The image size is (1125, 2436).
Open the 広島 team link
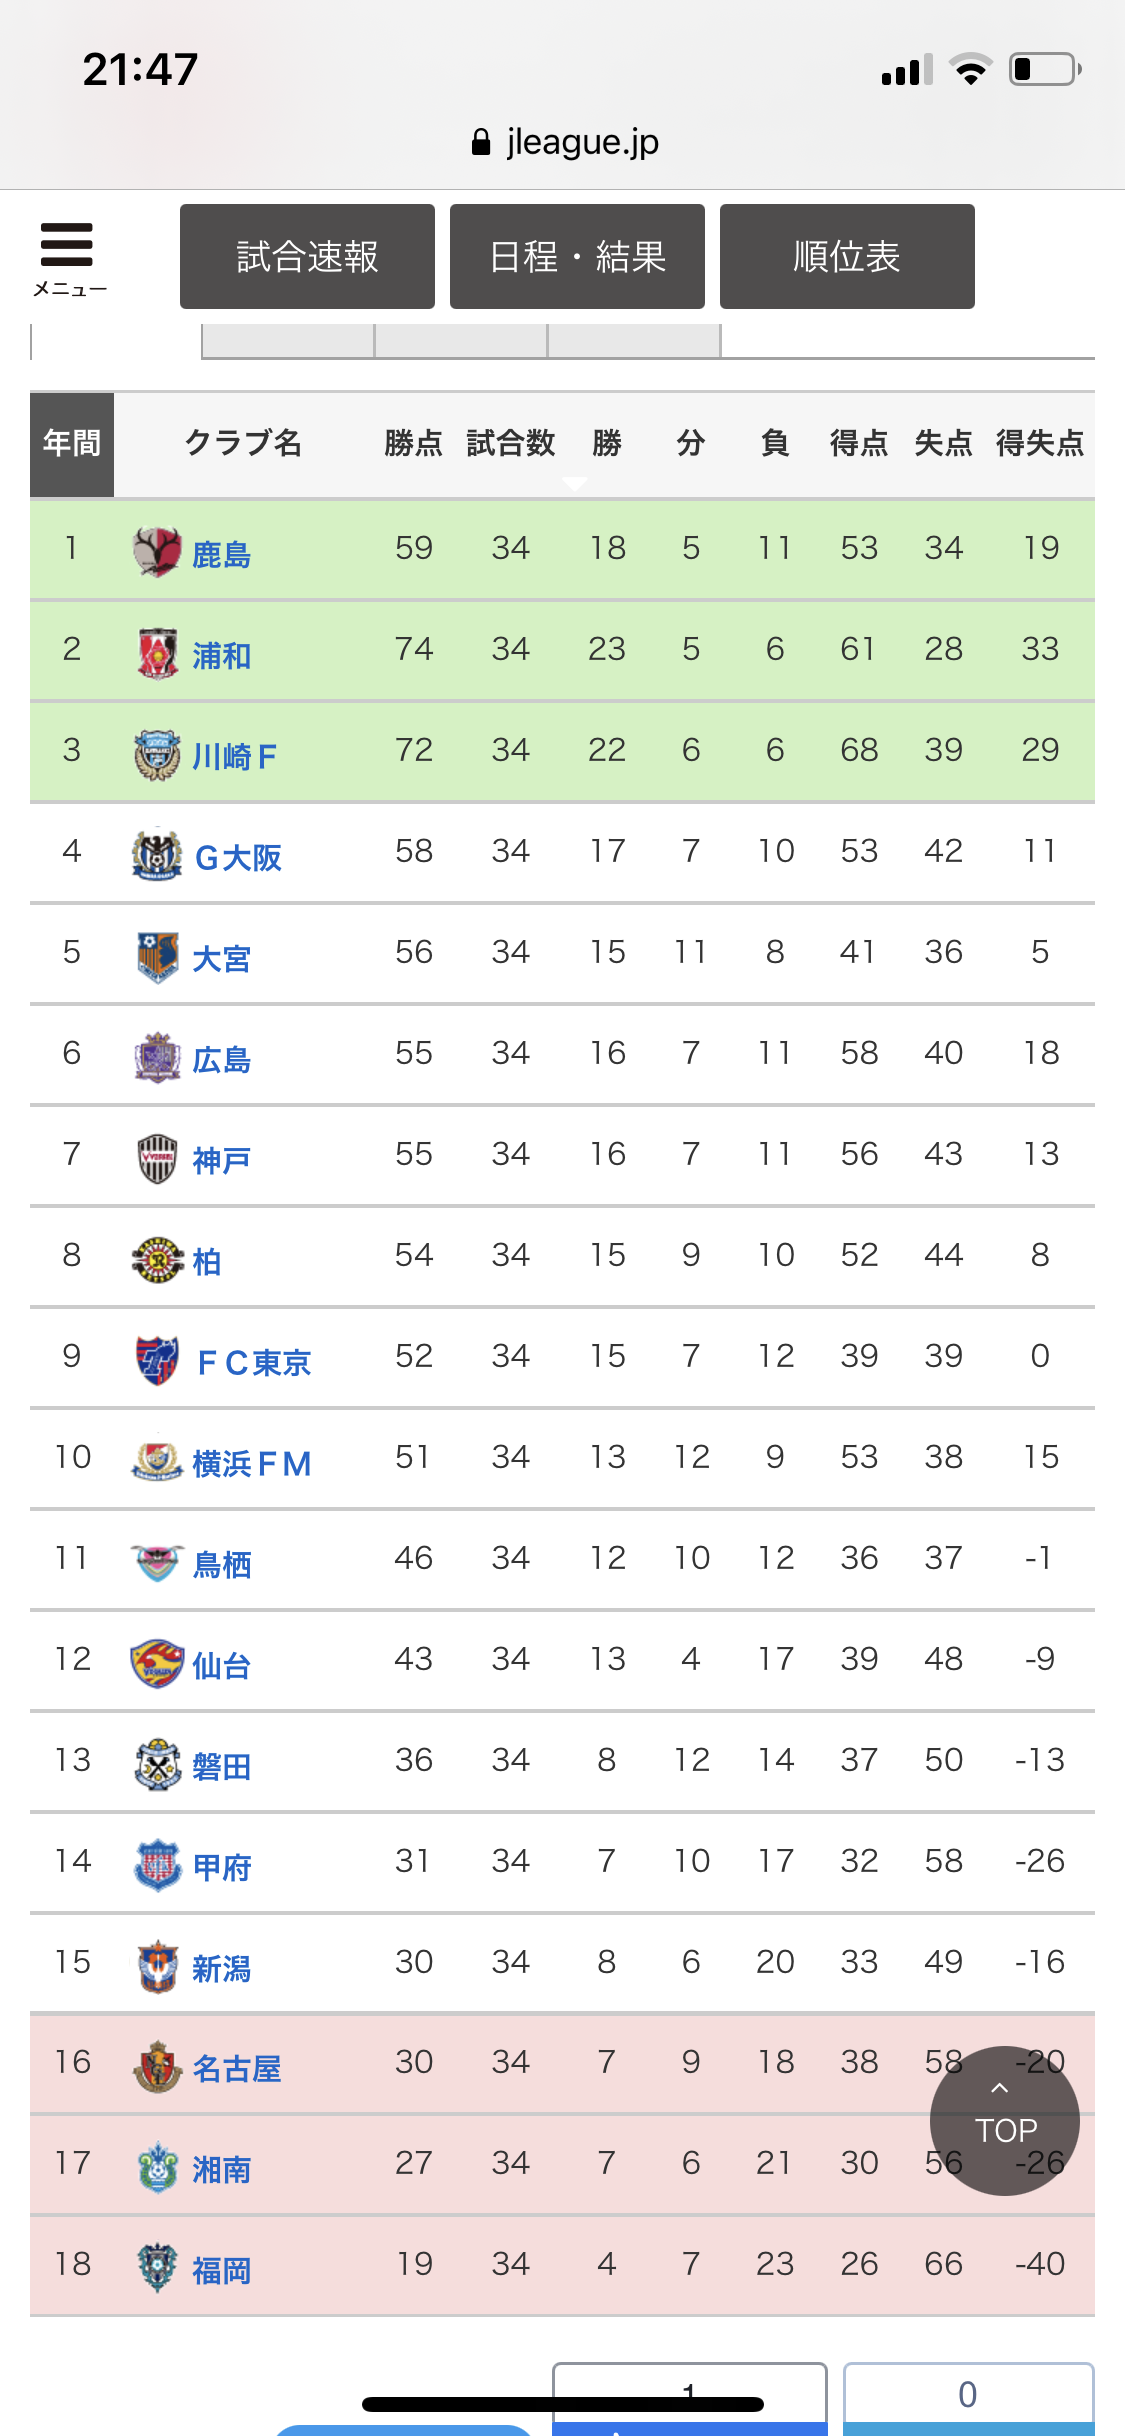(x=221, y=1059)
